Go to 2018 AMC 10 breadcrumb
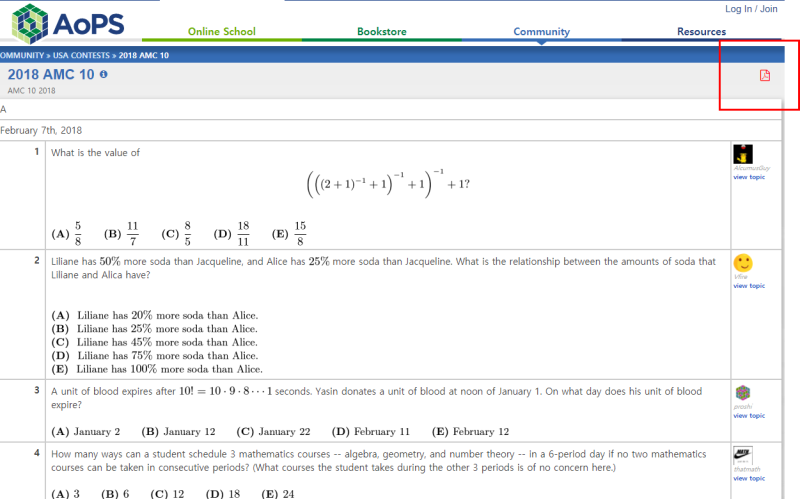 [x=143, y=55]
